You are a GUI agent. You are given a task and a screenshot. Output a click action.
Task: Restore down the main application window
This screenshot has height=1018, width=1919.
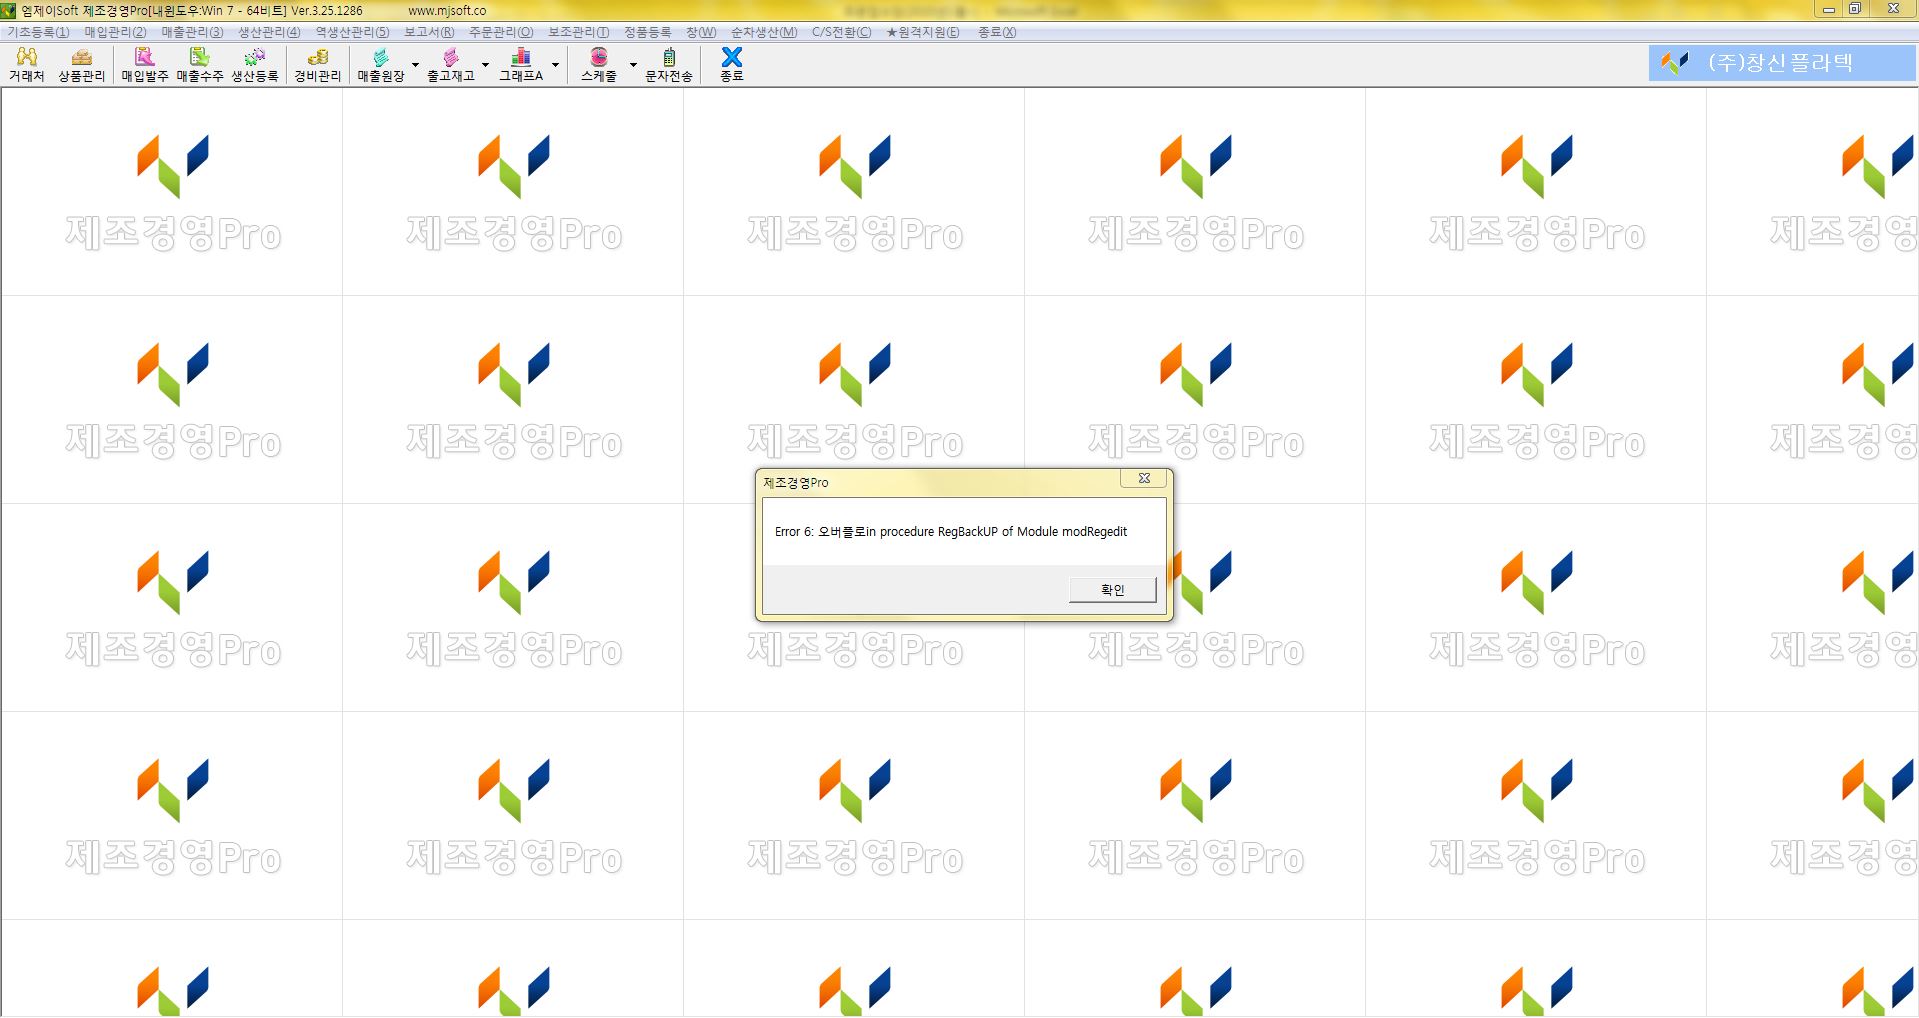tap(1854, 9)
